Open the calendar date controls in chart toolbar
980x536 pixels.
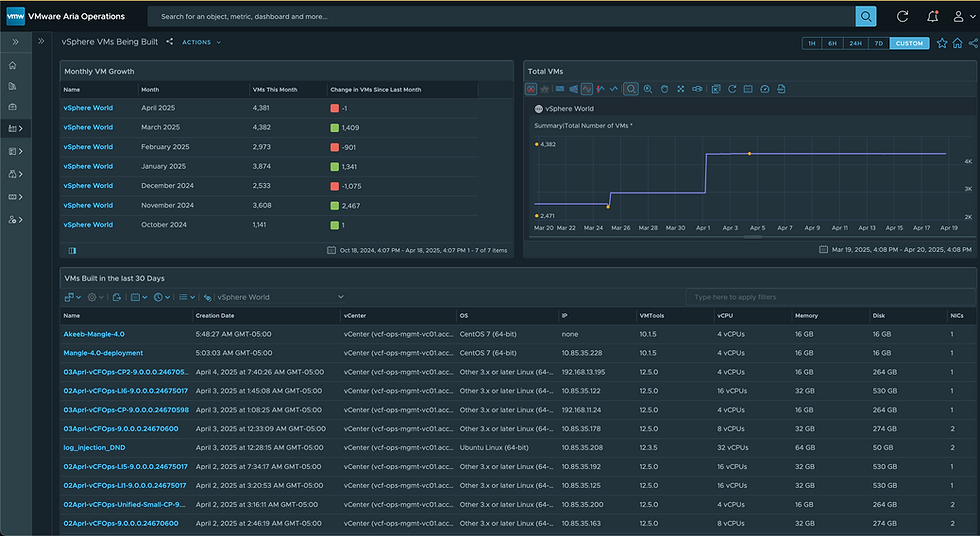(748, 89)
